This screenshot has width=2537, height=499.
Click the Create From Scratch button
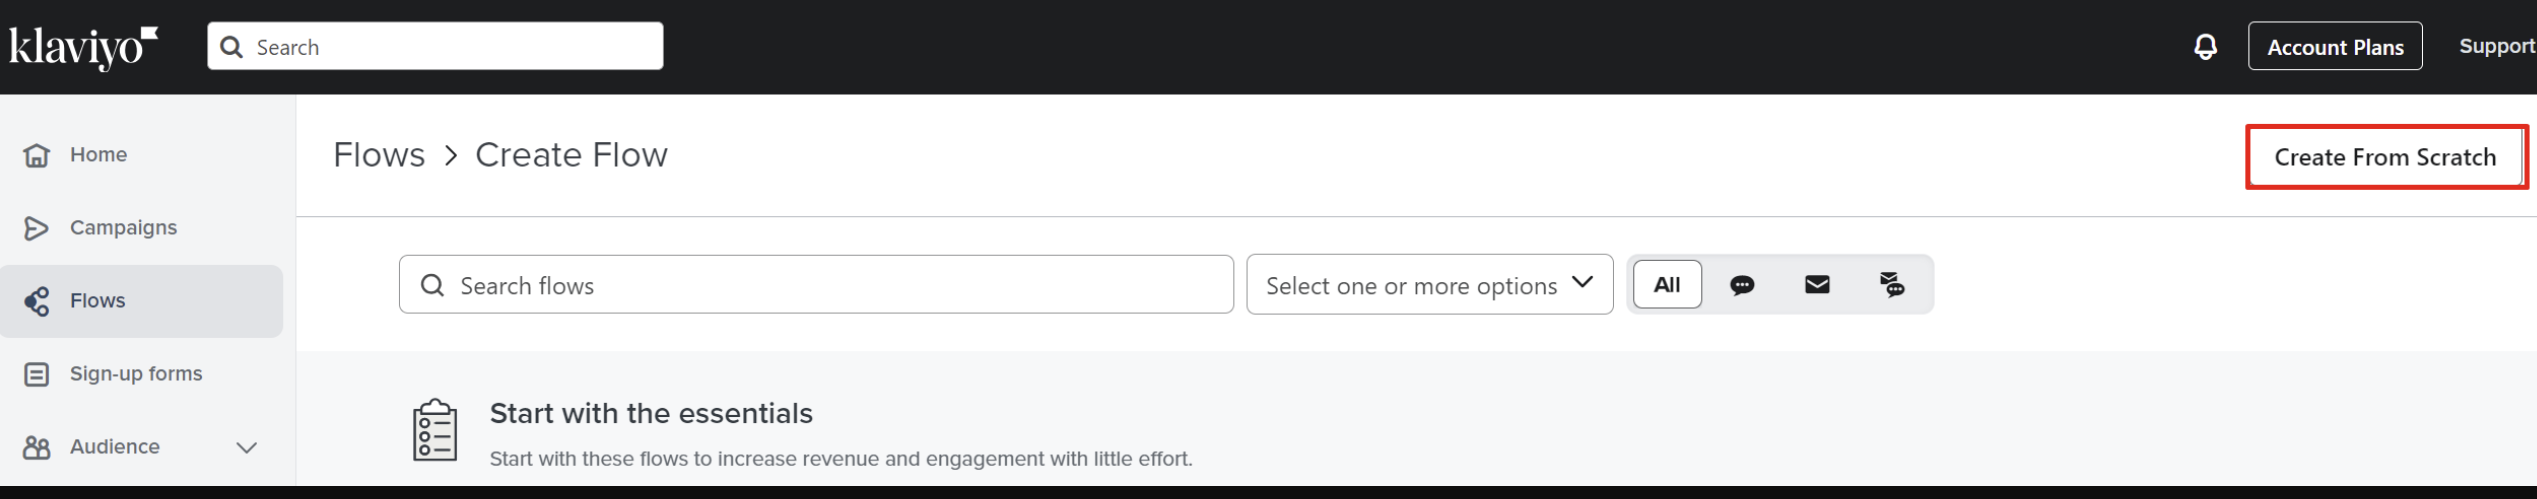2385,157
